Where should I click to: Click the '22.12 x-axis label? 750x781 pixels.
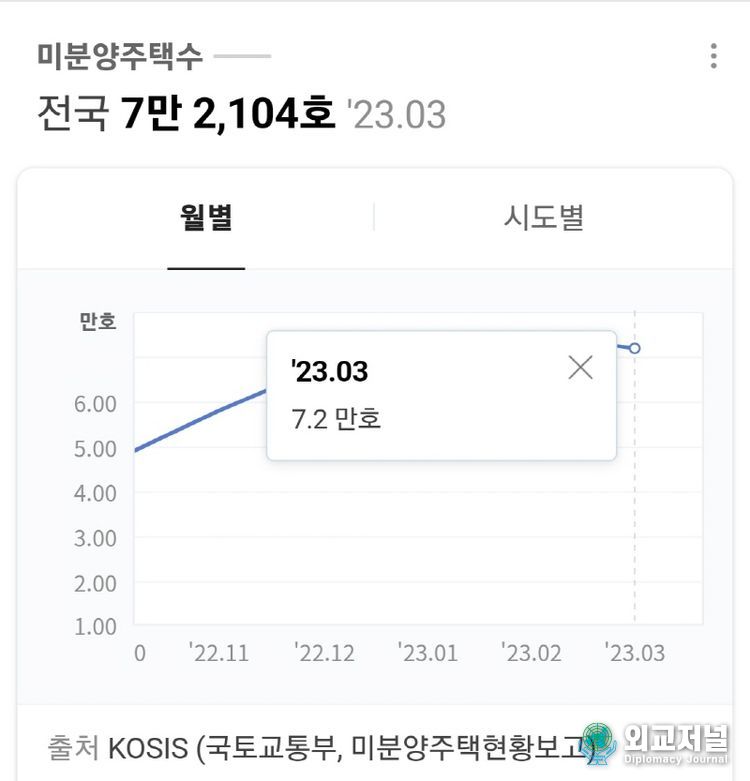[x=324, y=653]
